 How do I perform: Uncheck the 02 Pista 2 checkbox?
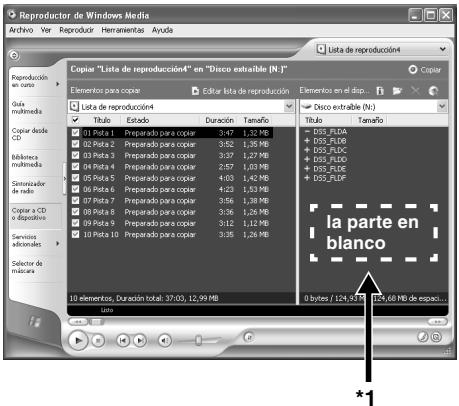pos(76,144)
